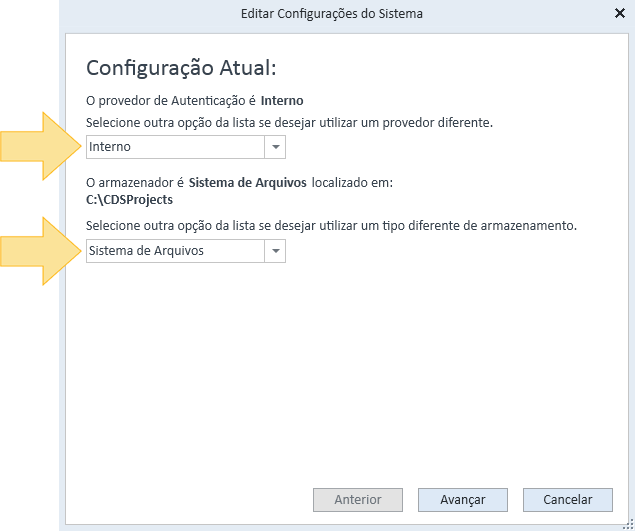Click the yellow arrow pointing to Interno

[x=40, y=146]
